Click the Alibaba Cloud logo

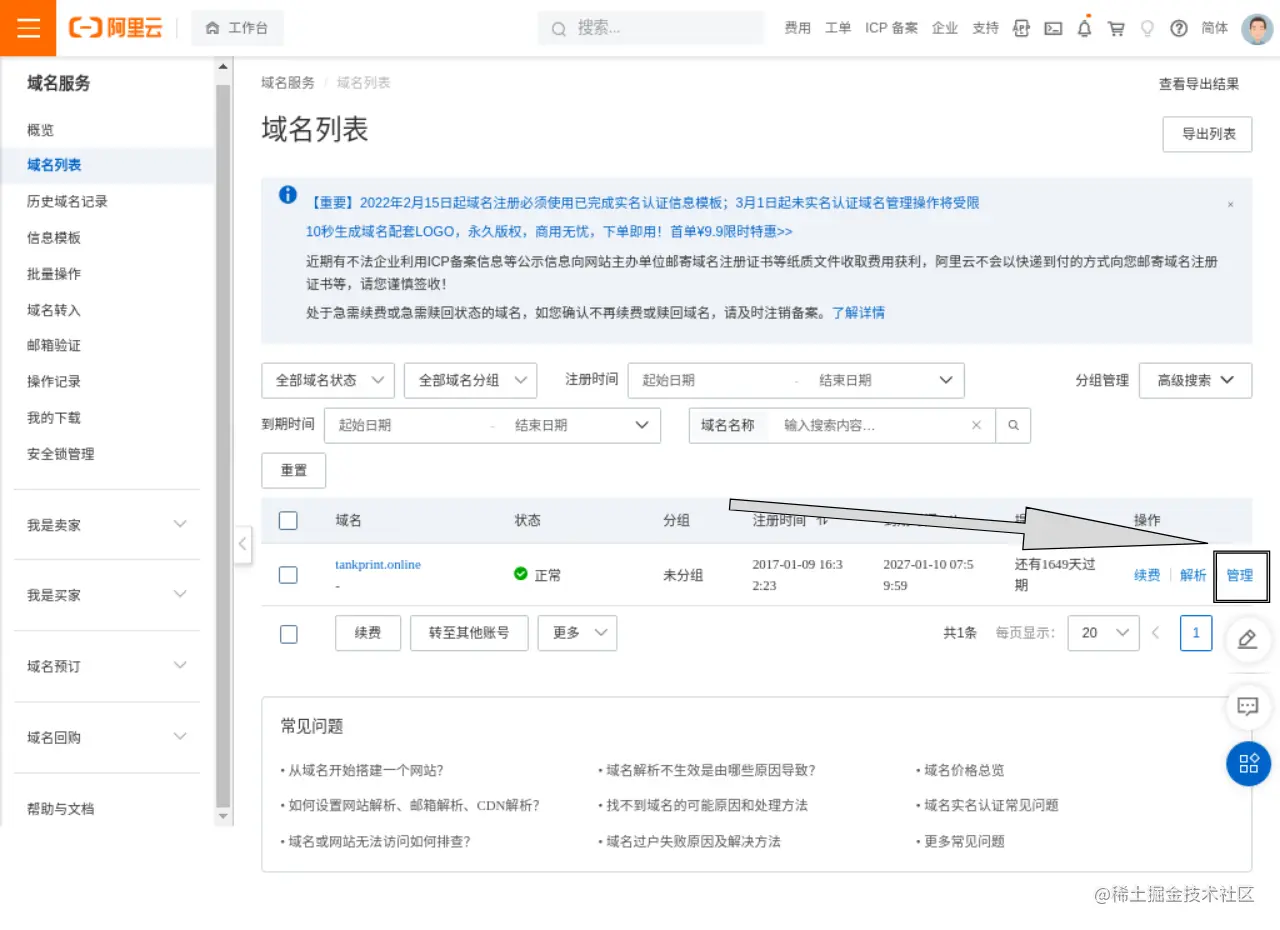[116, 28]
